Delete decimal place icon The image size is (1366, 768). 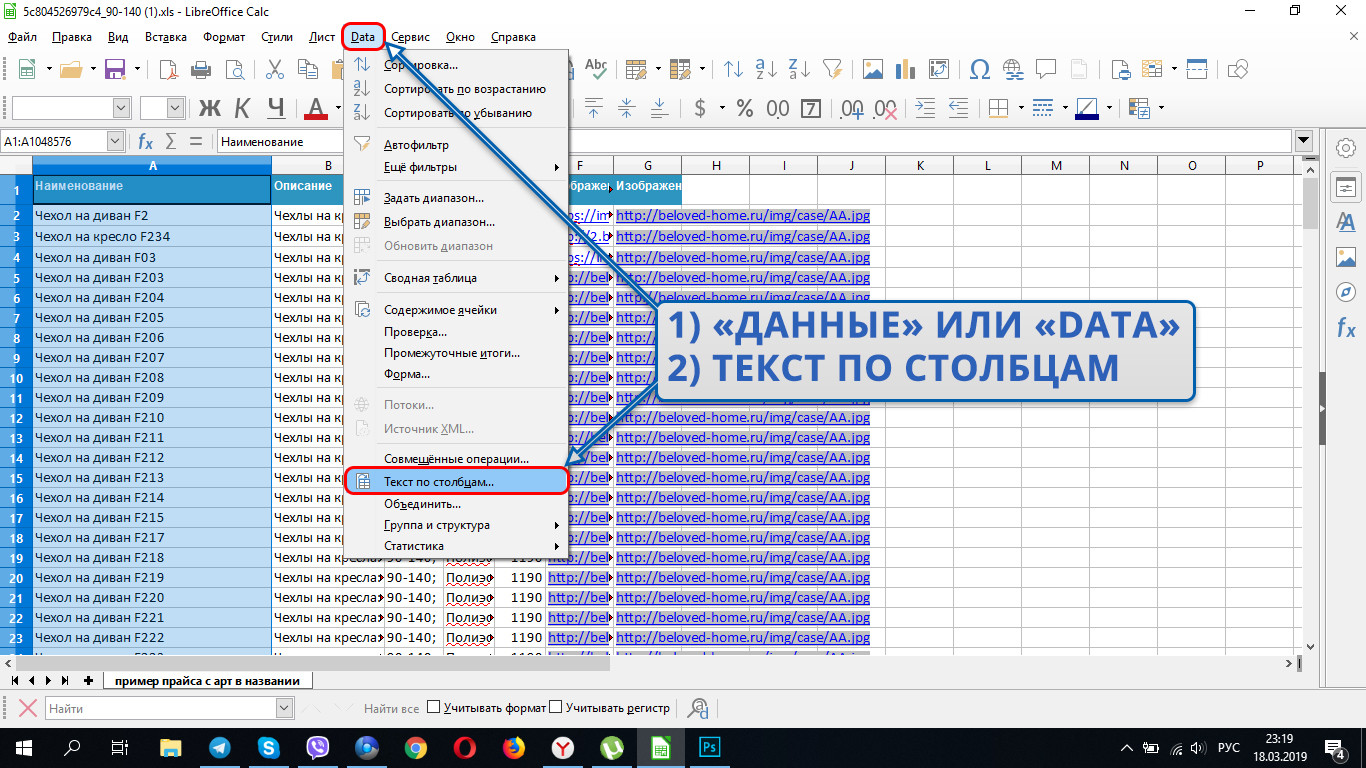click(x=885, y=108)
